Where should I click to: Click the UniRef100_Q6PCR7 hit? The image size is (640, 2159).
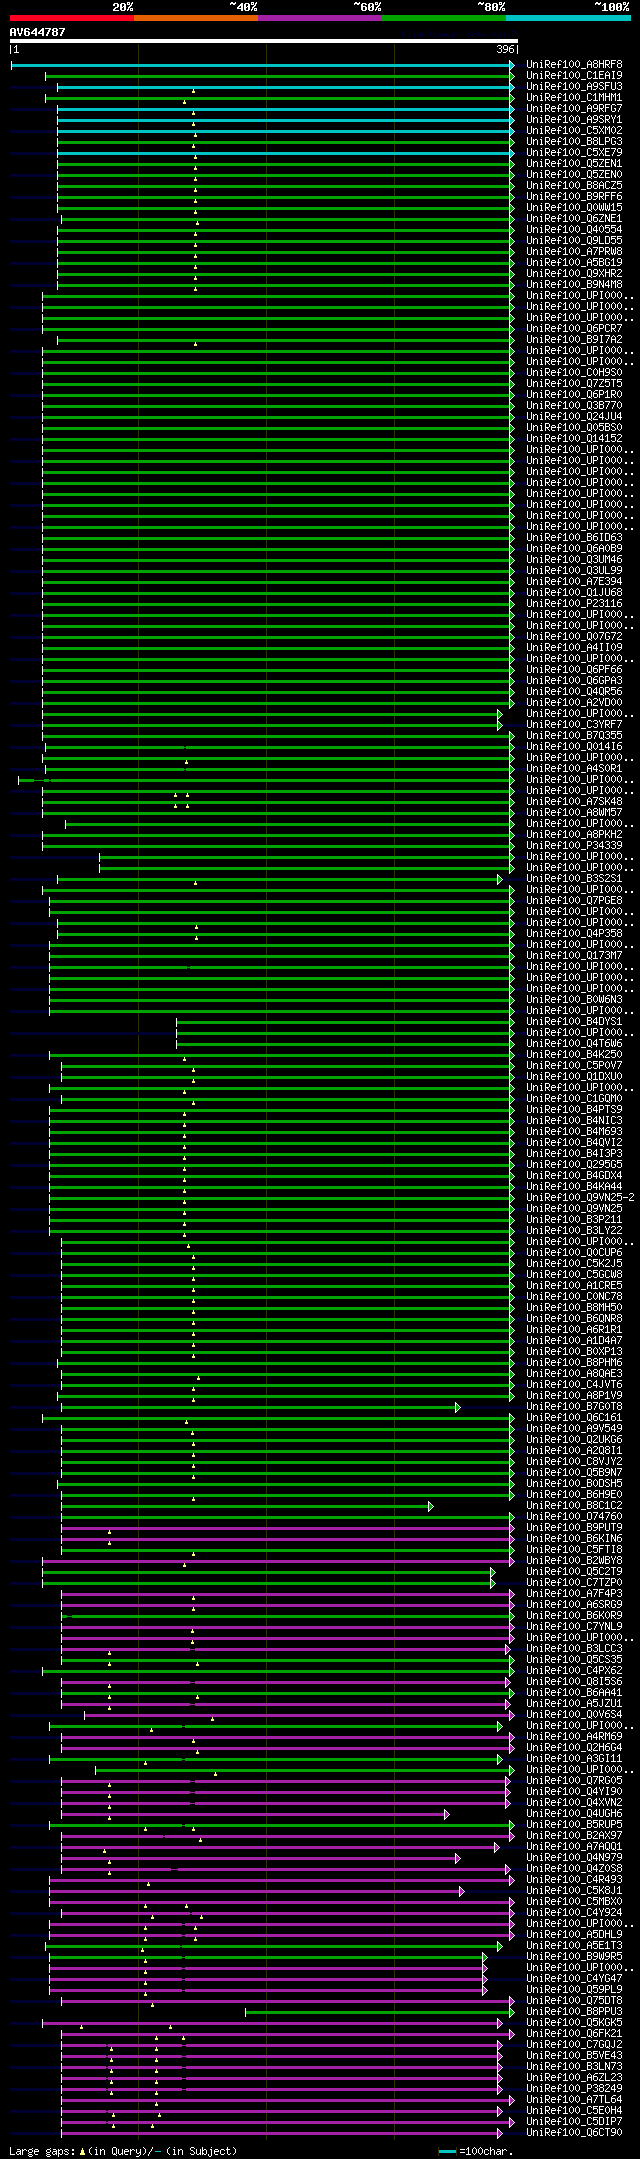[574, 329]
